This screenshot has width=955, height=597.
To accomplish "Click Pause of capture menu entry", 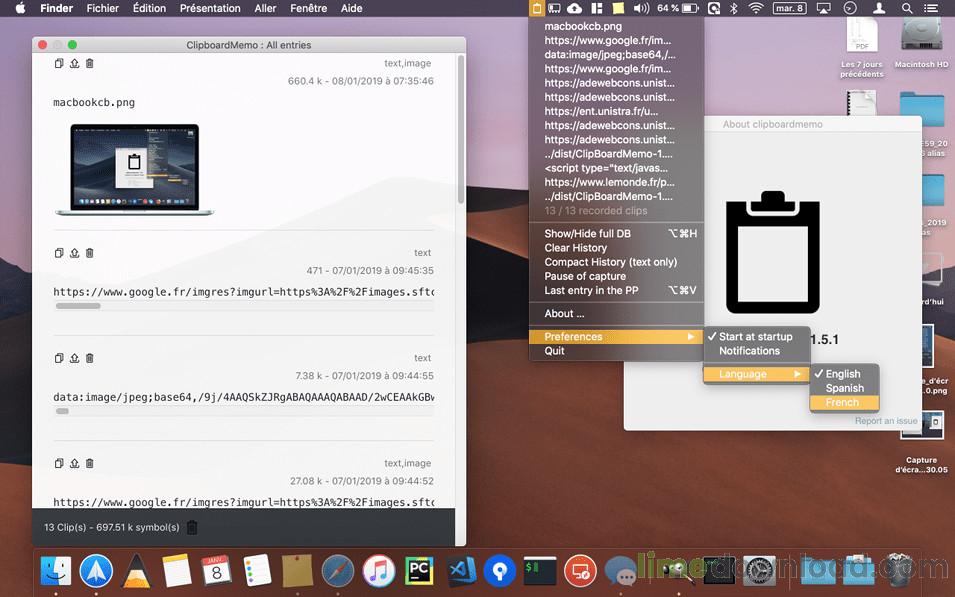I will point(585,276).
